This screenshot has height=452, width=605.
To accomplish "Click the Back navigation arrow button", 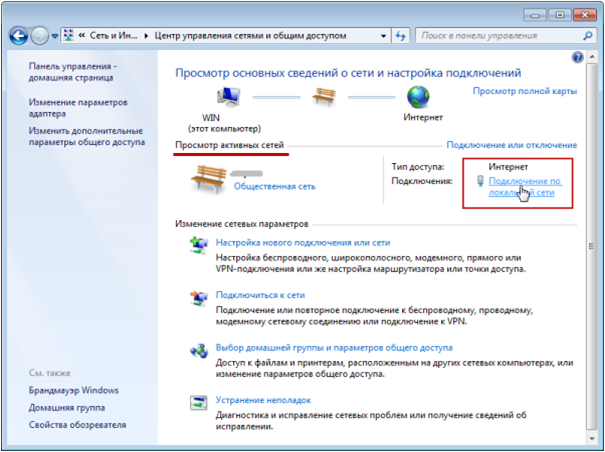I will (20, 36).
